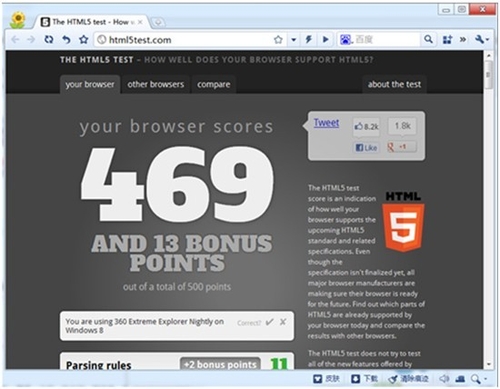This screenshot has height=389, width=500.
Task: Go back to previous page
Action: [x=15, y=40]
